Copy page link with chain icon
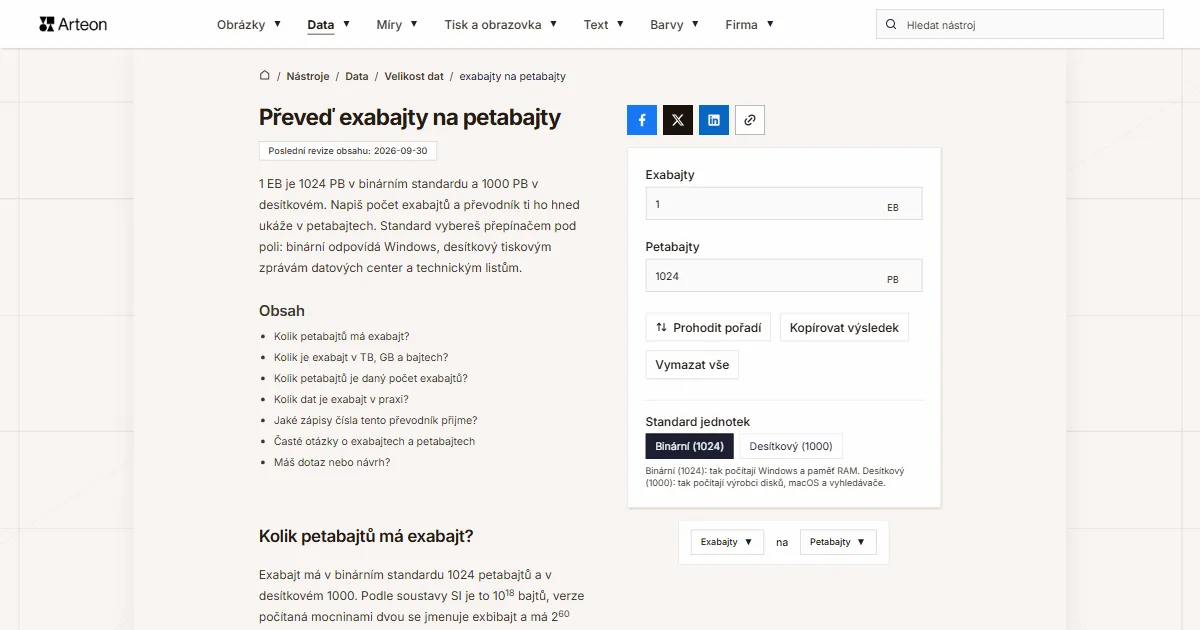This screenshot has width=1200, height=630. click(750, 120)
